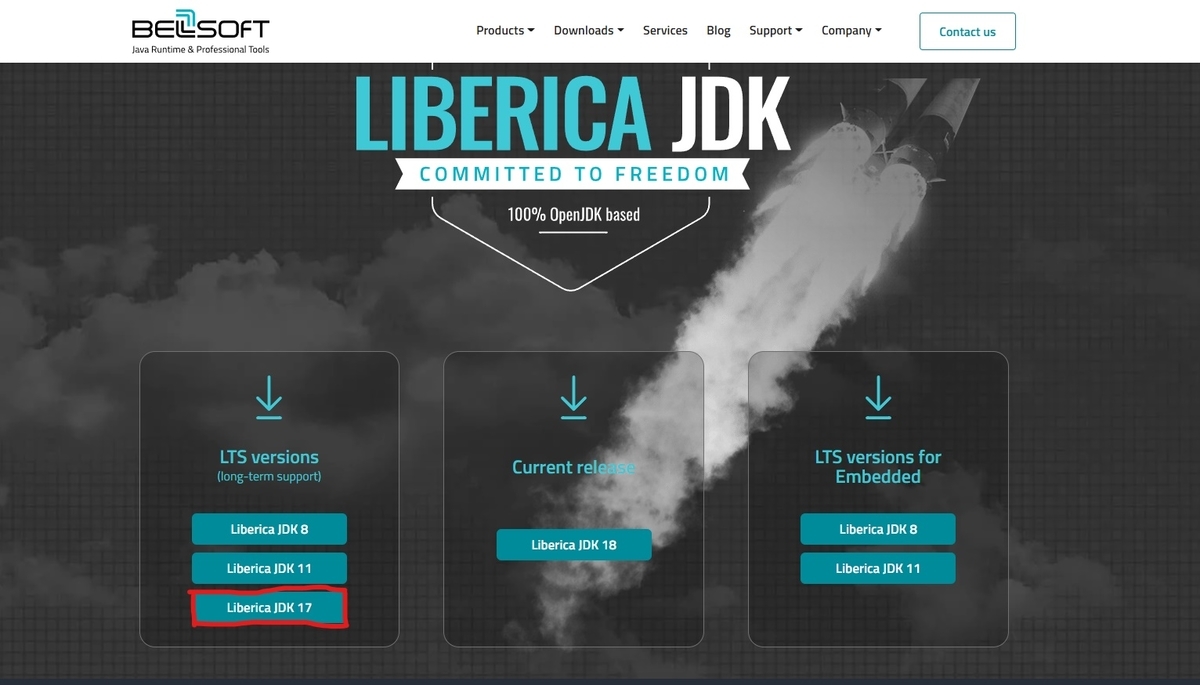Viewport: 1200px width, 685px height.
Task: Download Liberica JDK 8 for Embedded
Action: point(878,529)
